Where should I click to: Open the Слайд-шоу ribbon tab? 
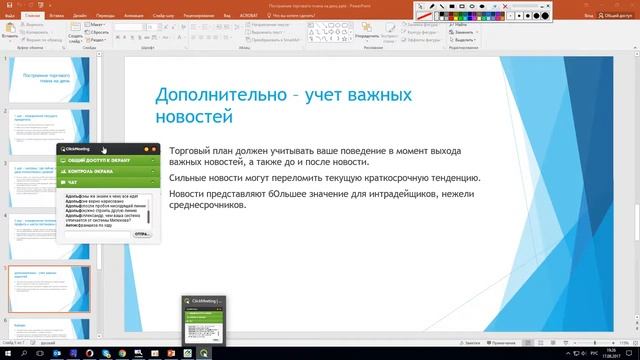coord(163,16)
